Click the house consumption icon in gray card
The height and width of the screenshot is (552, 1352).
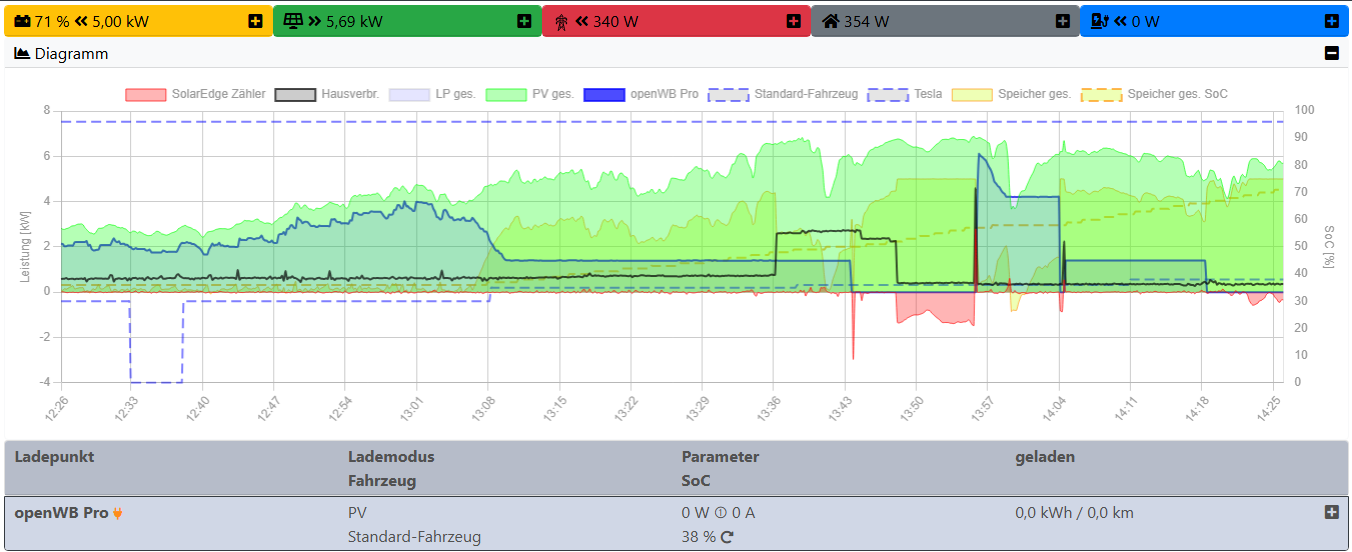830,21
